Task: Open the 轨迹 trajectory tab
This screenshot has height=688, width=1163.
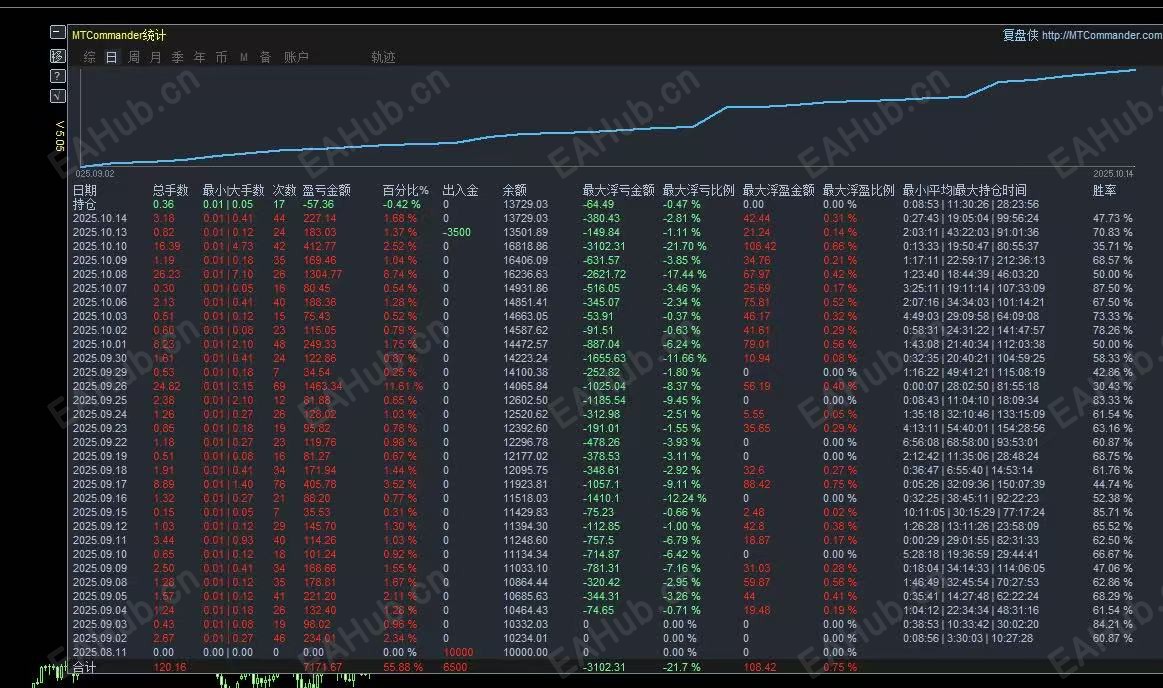Action: 383,57
